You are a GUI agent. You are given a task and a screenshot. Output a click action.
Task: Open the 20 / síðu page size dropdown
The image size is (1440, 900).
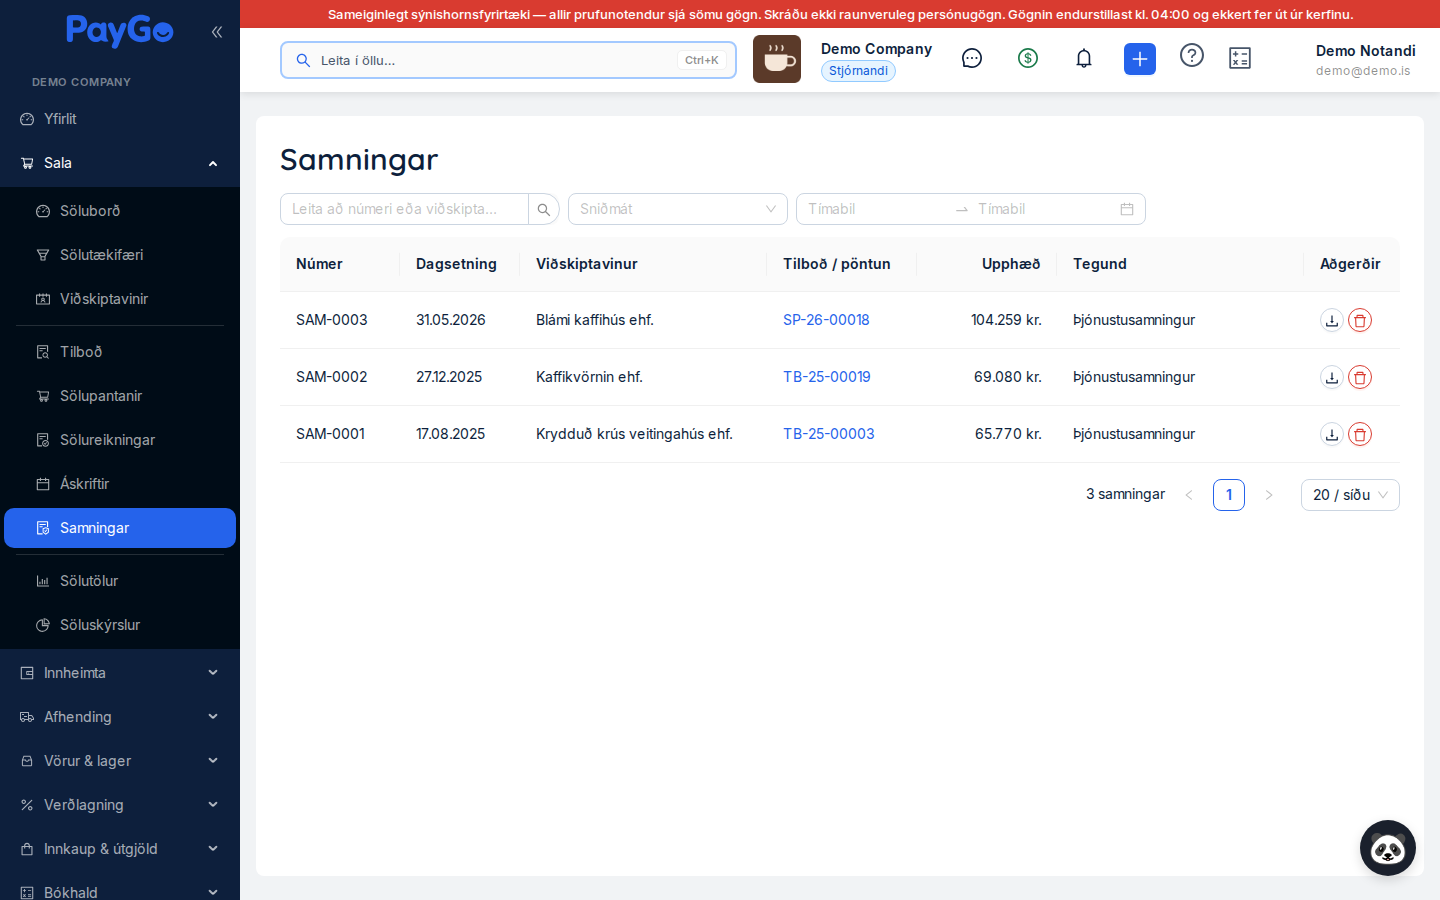(1350, 495)
